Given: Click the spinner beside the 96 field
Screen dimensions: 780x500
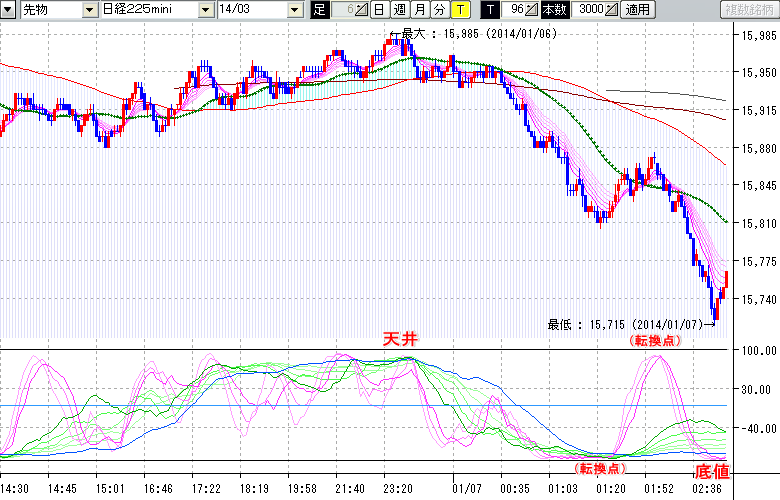Looking at the screenshot, I should coord(532,10).
